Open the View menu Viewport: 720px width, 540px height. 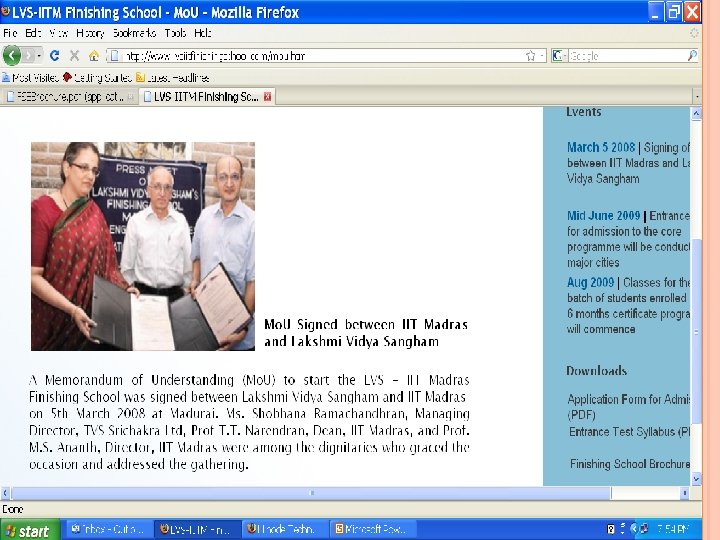coord(59,33)
